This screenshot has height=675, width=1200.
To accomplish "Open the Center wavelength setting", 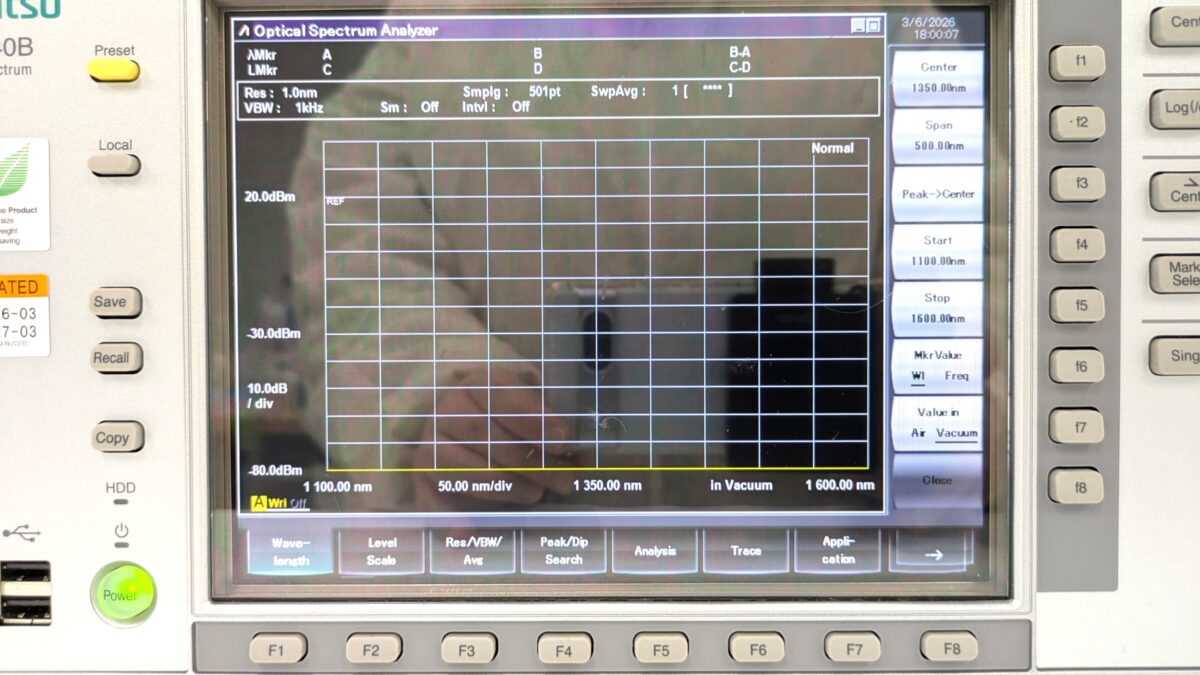I will point(937,78).
